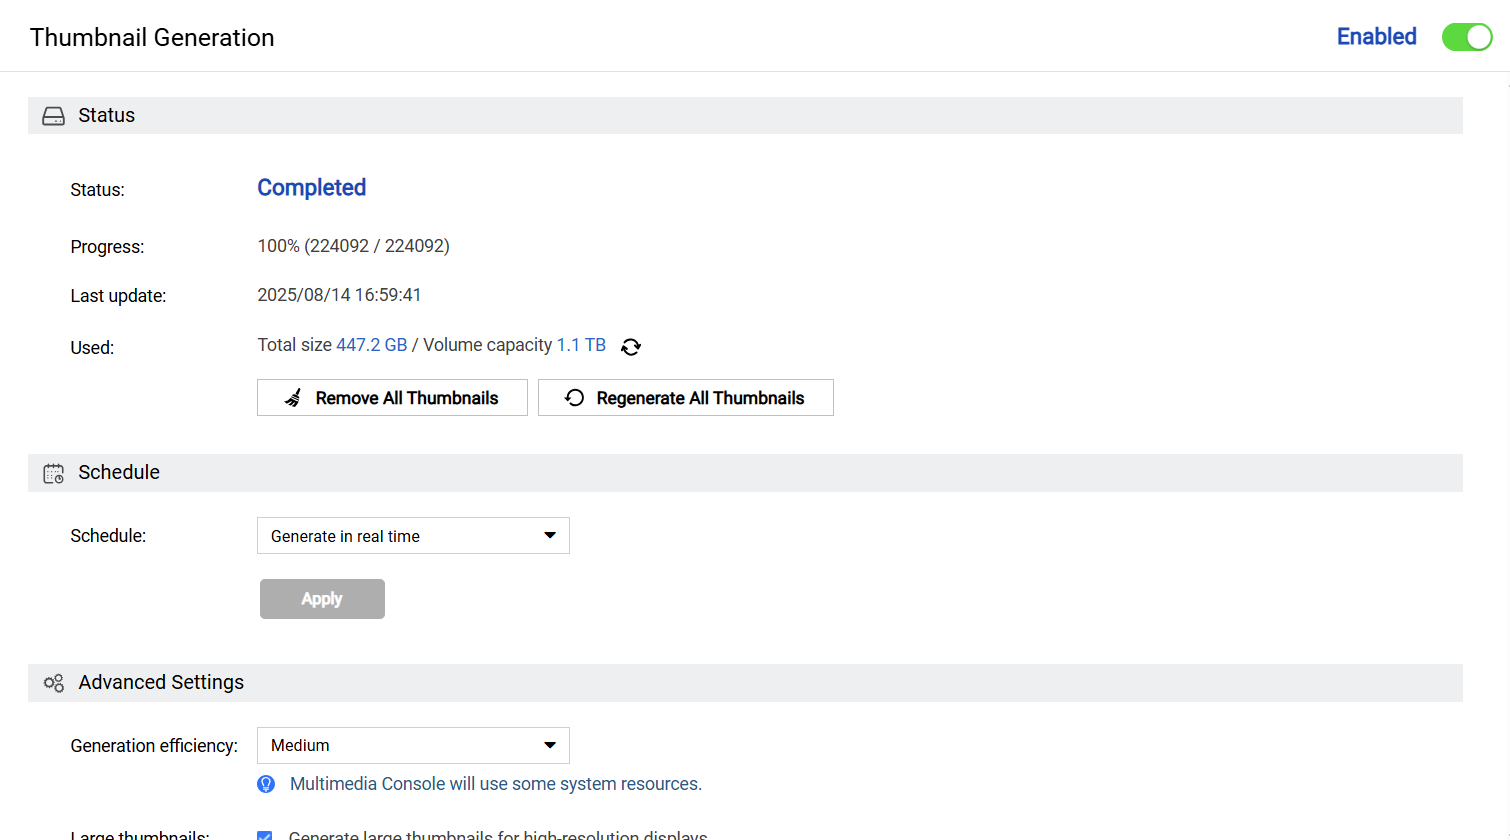Open the Schedule dropdown
1510x840 pixels.
click(413, 536)
